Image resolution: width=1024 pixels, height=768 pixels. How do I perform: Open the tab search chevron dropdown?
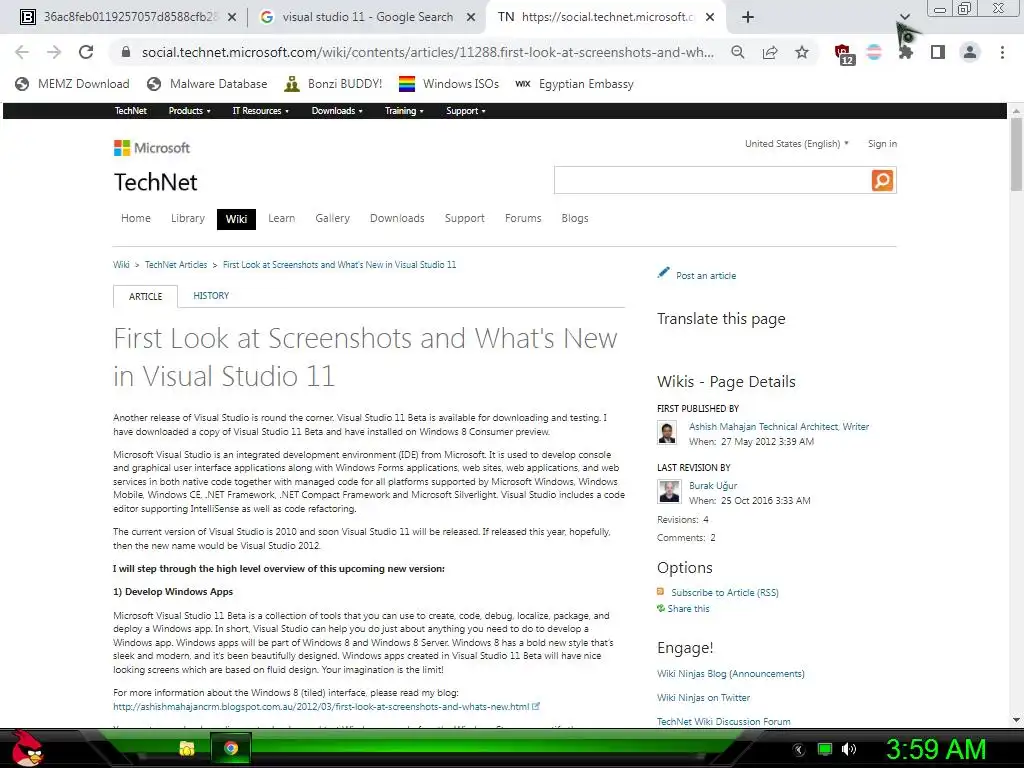pyautogui.click(x=904, y=17)
